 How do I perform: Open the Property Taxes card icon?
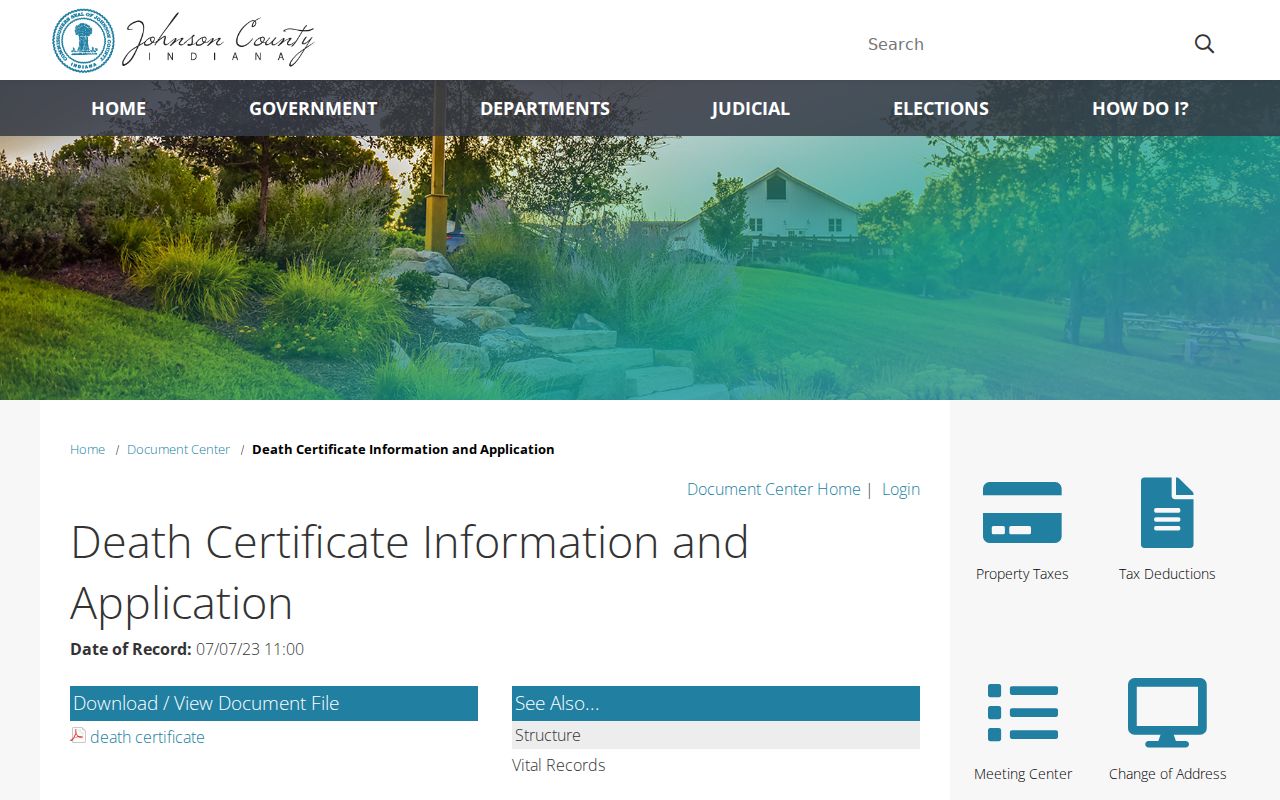(x=1022, y=512)
